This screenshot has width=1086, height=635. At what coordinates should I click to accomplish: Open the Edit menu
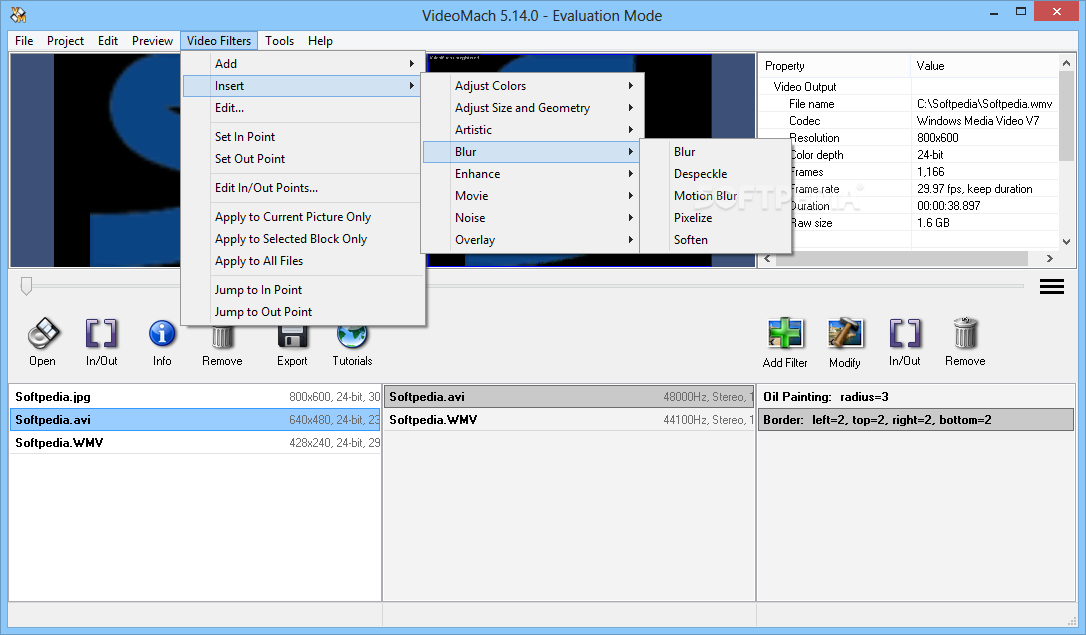(108, 41)
